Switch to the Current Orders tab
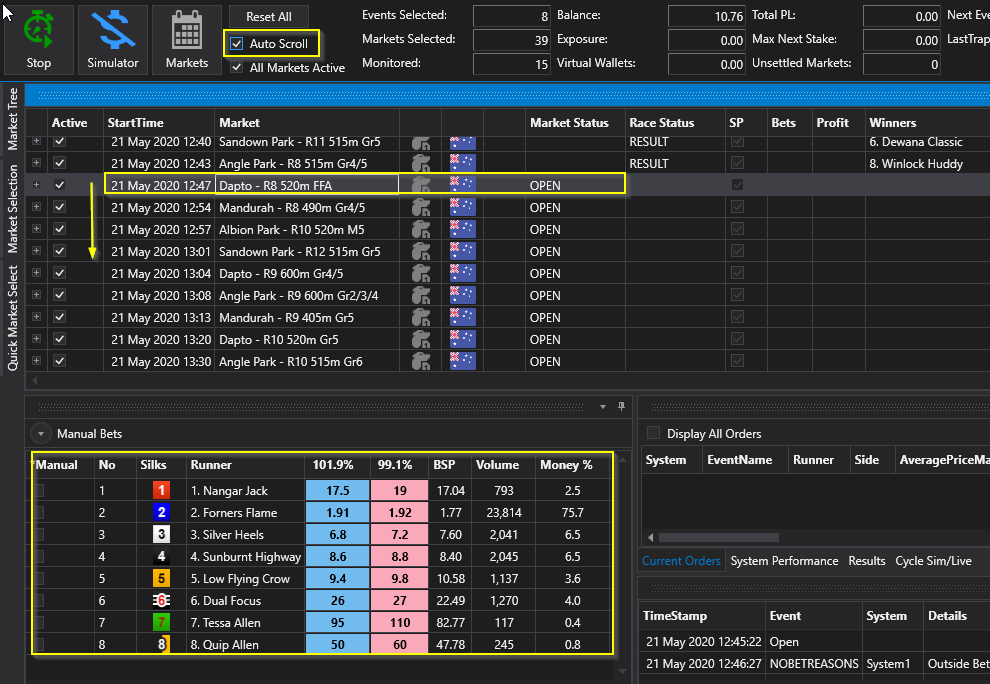The height and width of the screenshot is (684, 990). pyautogui.click(x=681, y=561)
